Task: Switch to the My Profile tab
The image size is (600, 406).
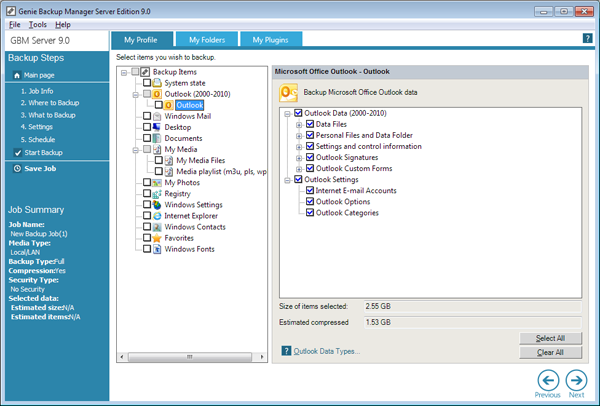Action: click(x=141, y=40)
